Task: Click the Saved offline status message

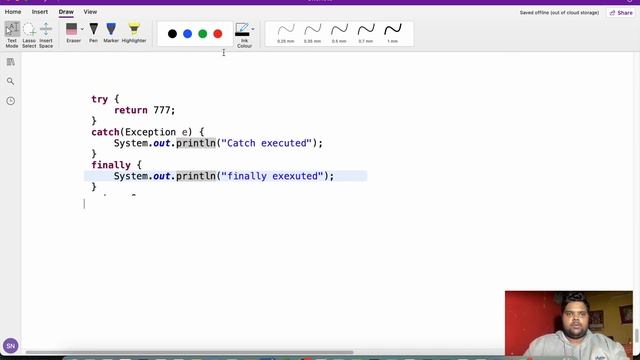Action: coord(559,13)
